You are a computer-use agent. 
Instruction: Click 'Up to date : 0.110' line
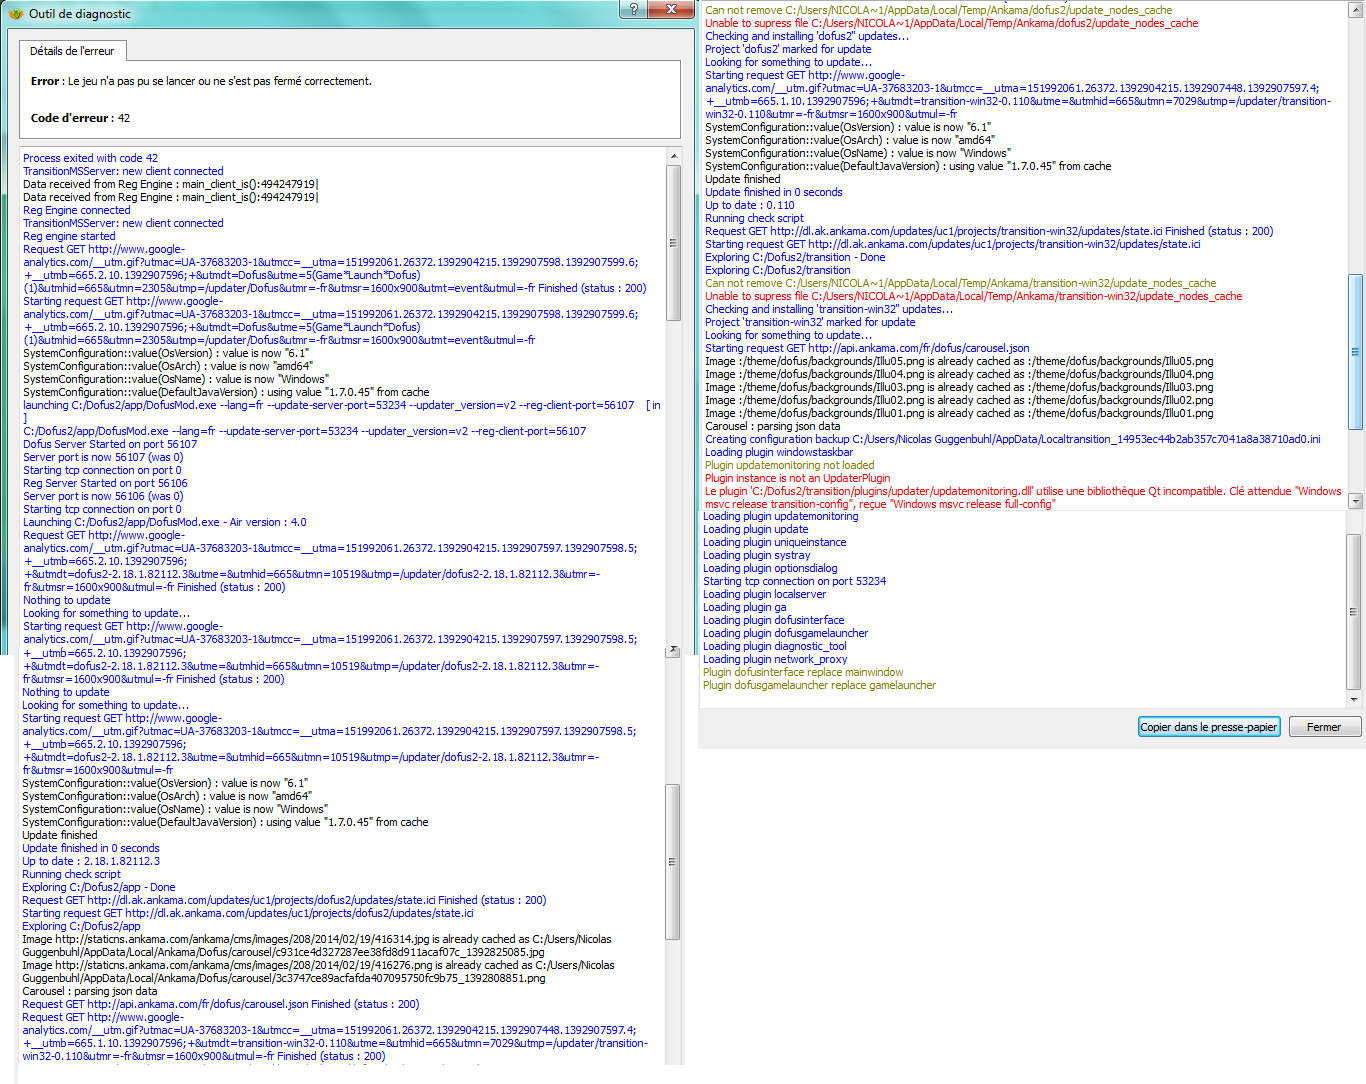750,205
